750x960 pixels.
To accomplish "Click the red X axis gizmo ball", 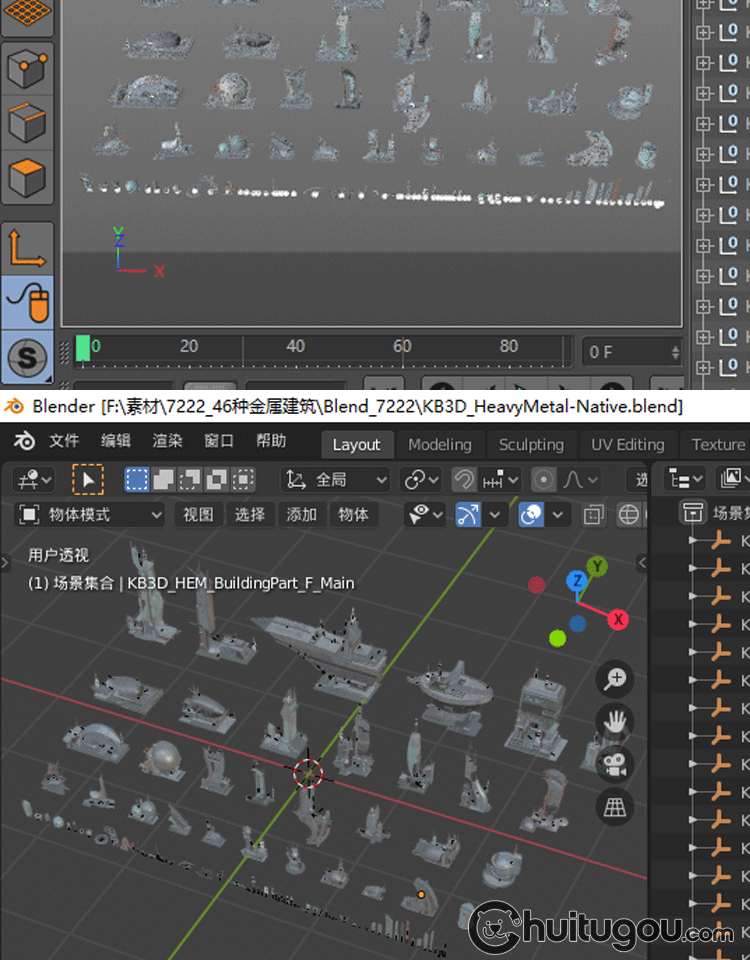I will (x=618, y=619).
